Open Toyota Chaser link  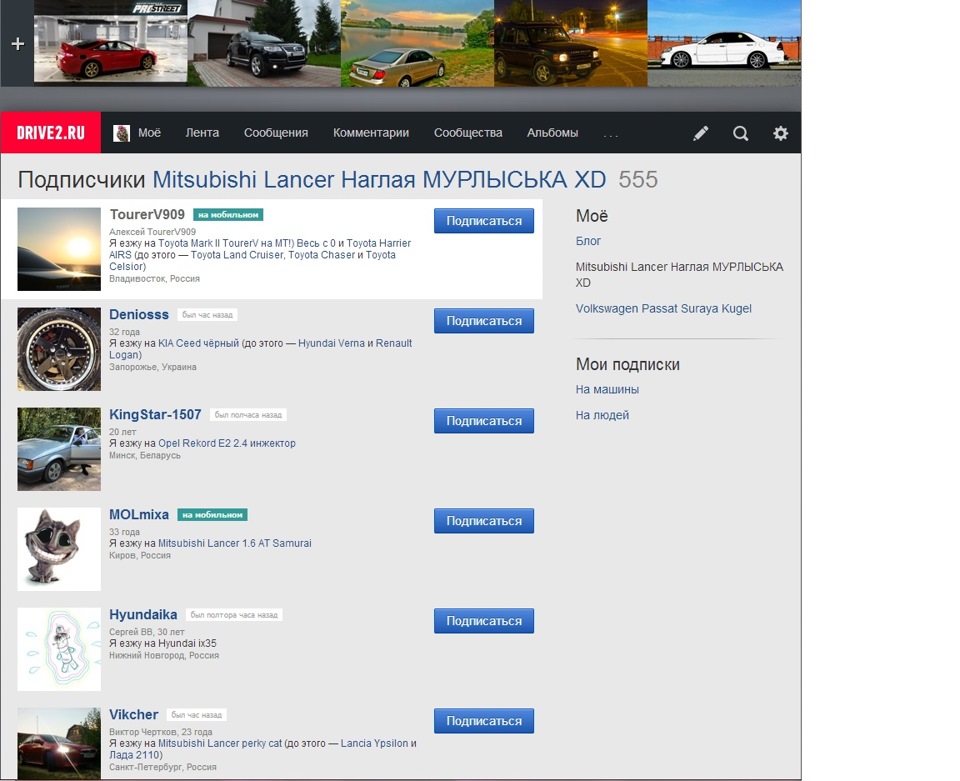coord(321,255)
